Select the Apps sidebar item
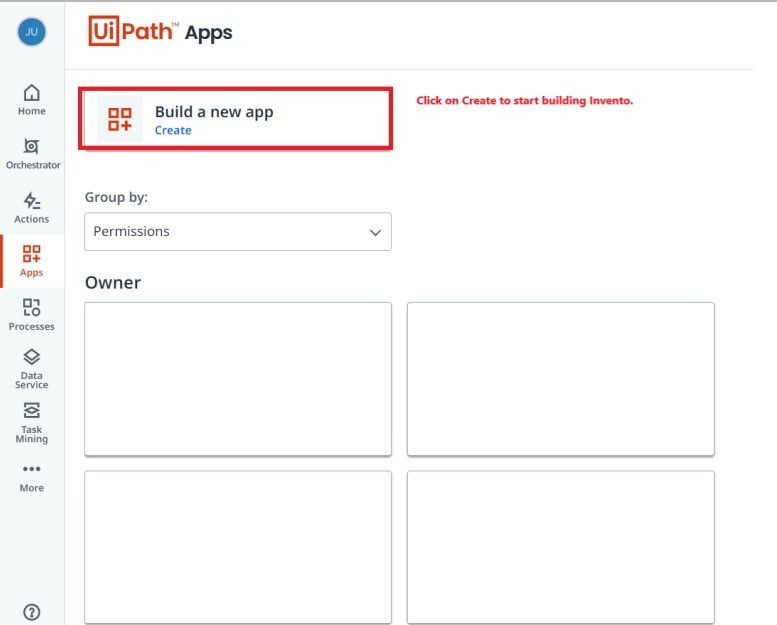Viewport: 777px width, 625px height. tap(32, 261)
